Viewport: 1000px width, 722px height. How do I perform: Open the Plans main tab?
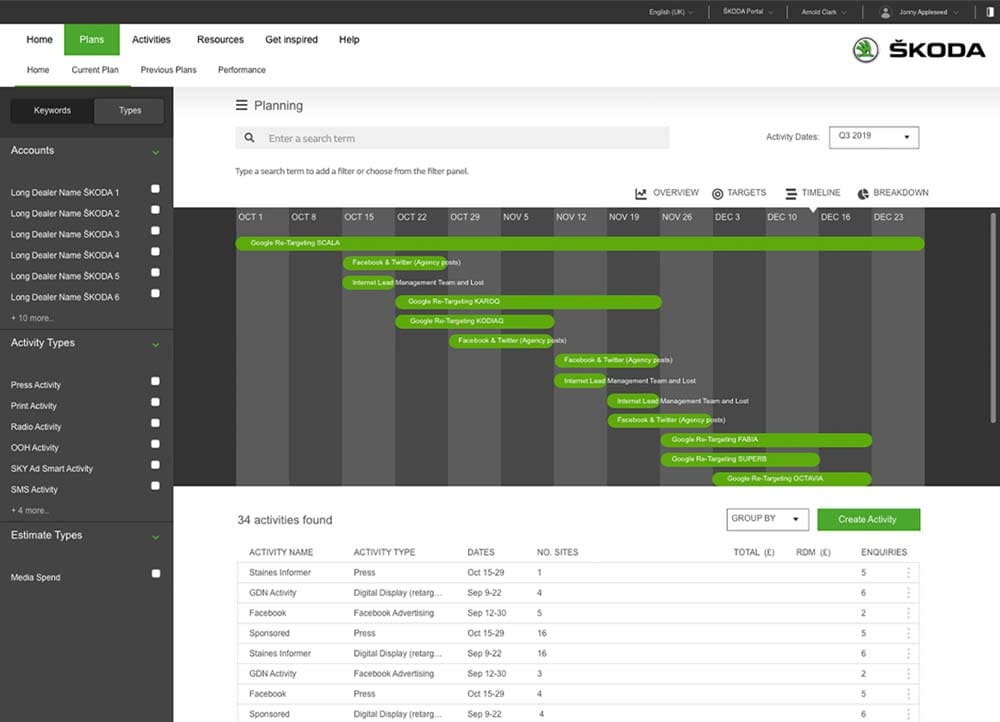(x=92, y=40)
